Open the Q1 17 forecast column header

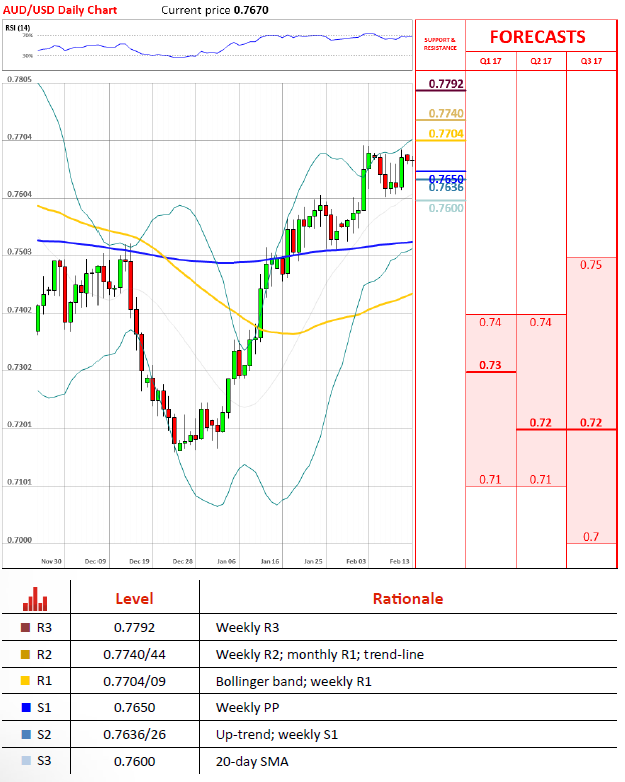(490, 61)
